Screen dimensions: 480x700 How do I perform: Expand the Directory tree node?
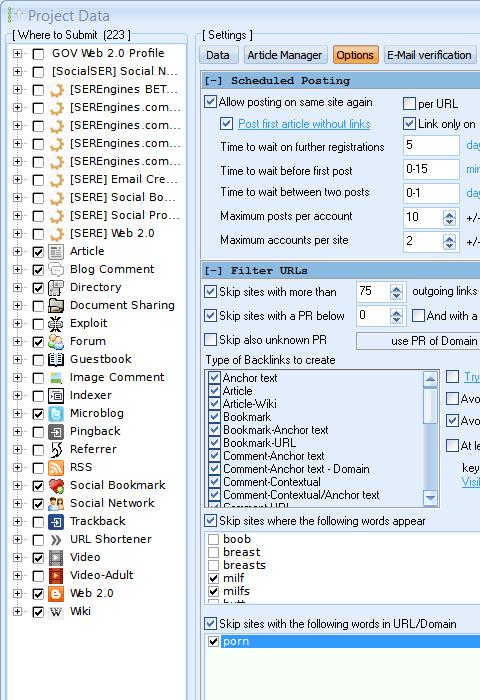(17, 288)
